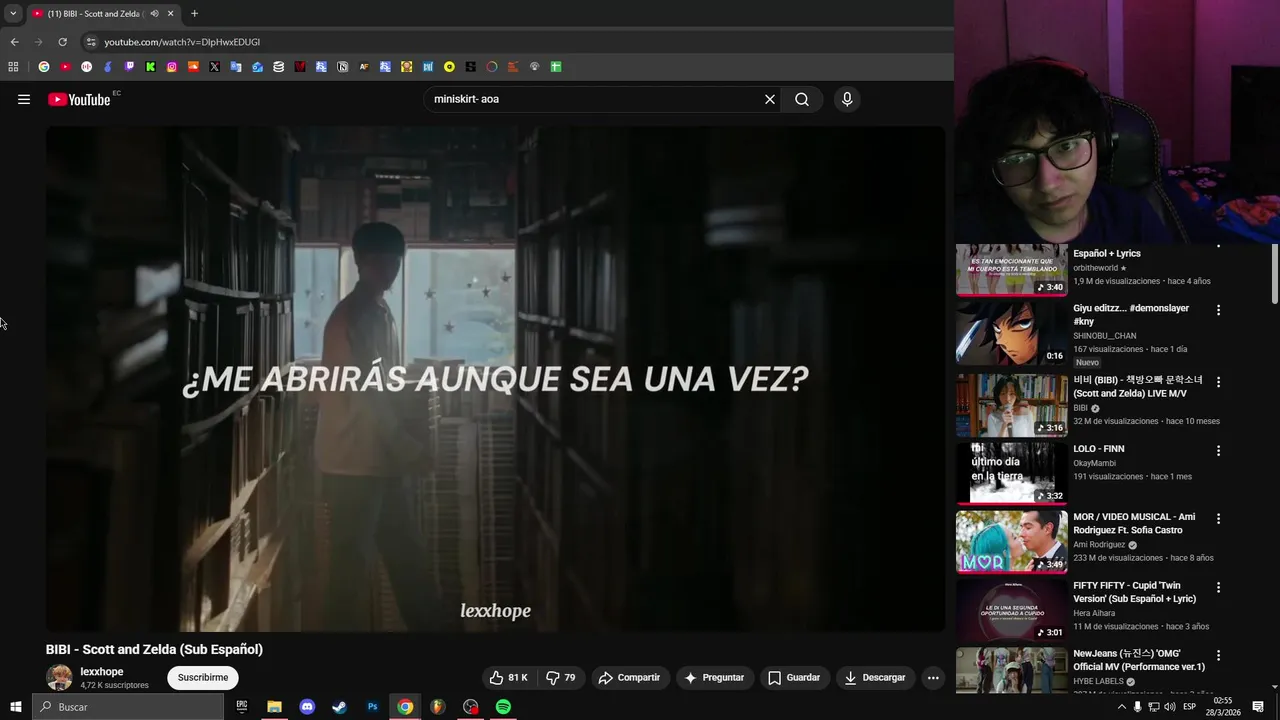Open options for BIBI LIVE M/V video
Image resolution: width=1280 pixels, height=720 pixels.
1218,382
